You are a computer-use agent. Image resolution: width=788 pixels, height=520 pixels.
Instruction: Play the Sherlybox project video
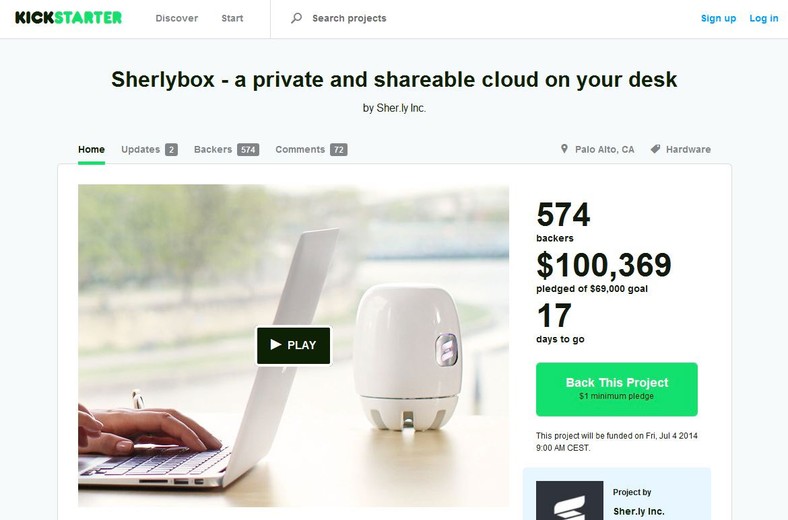[294, 345]
